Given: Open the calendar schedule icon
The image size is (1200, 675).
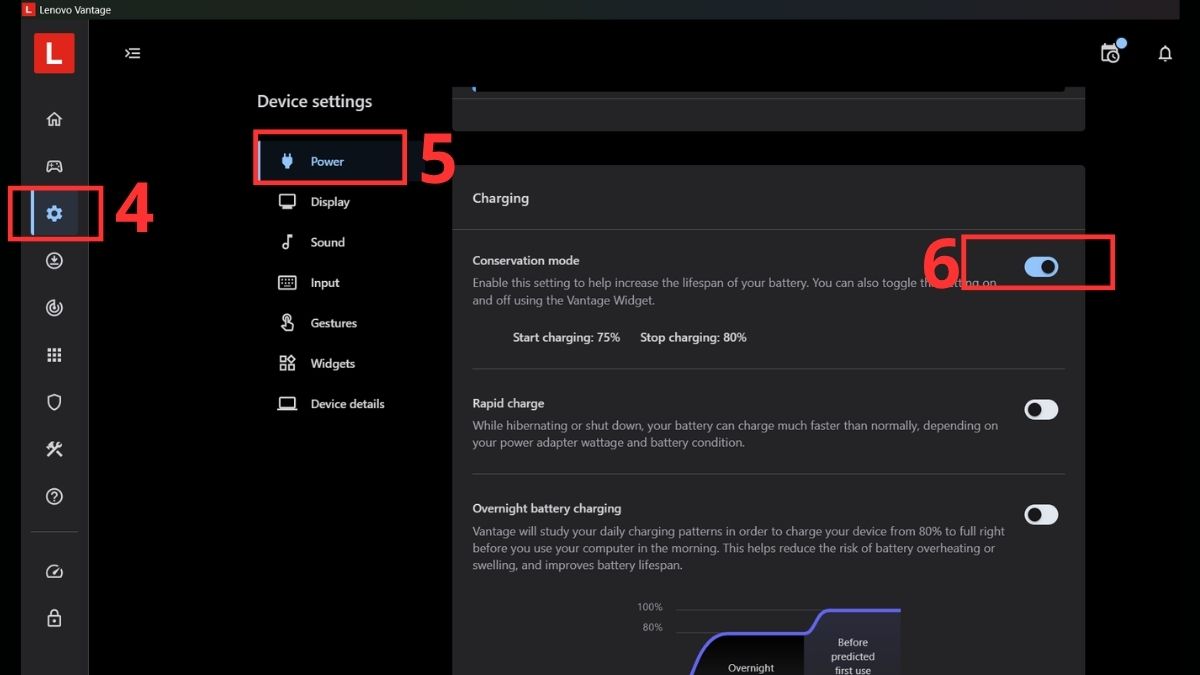Looking at the screenshot, I should [1111, 53].
